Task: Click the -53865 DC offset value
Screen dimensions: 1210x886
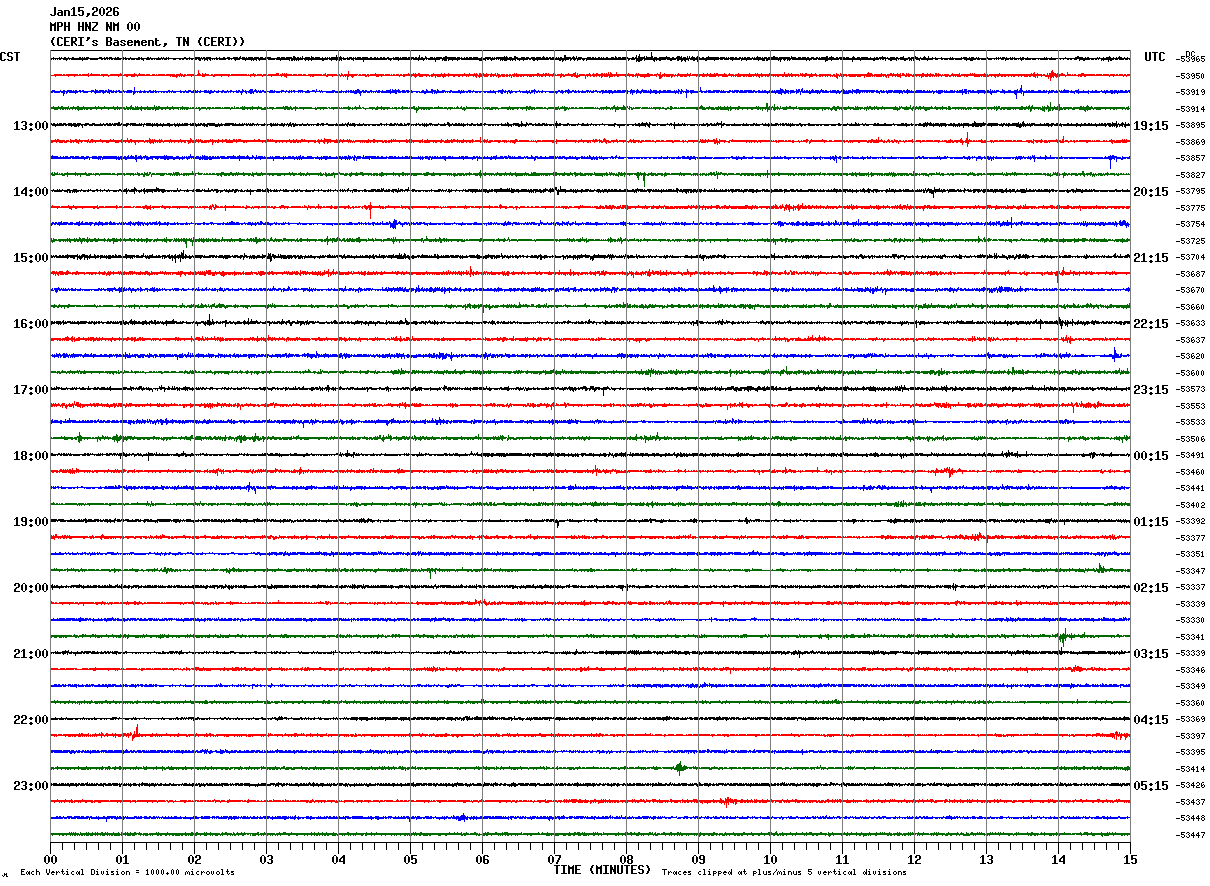Action: click(1191, 59)
